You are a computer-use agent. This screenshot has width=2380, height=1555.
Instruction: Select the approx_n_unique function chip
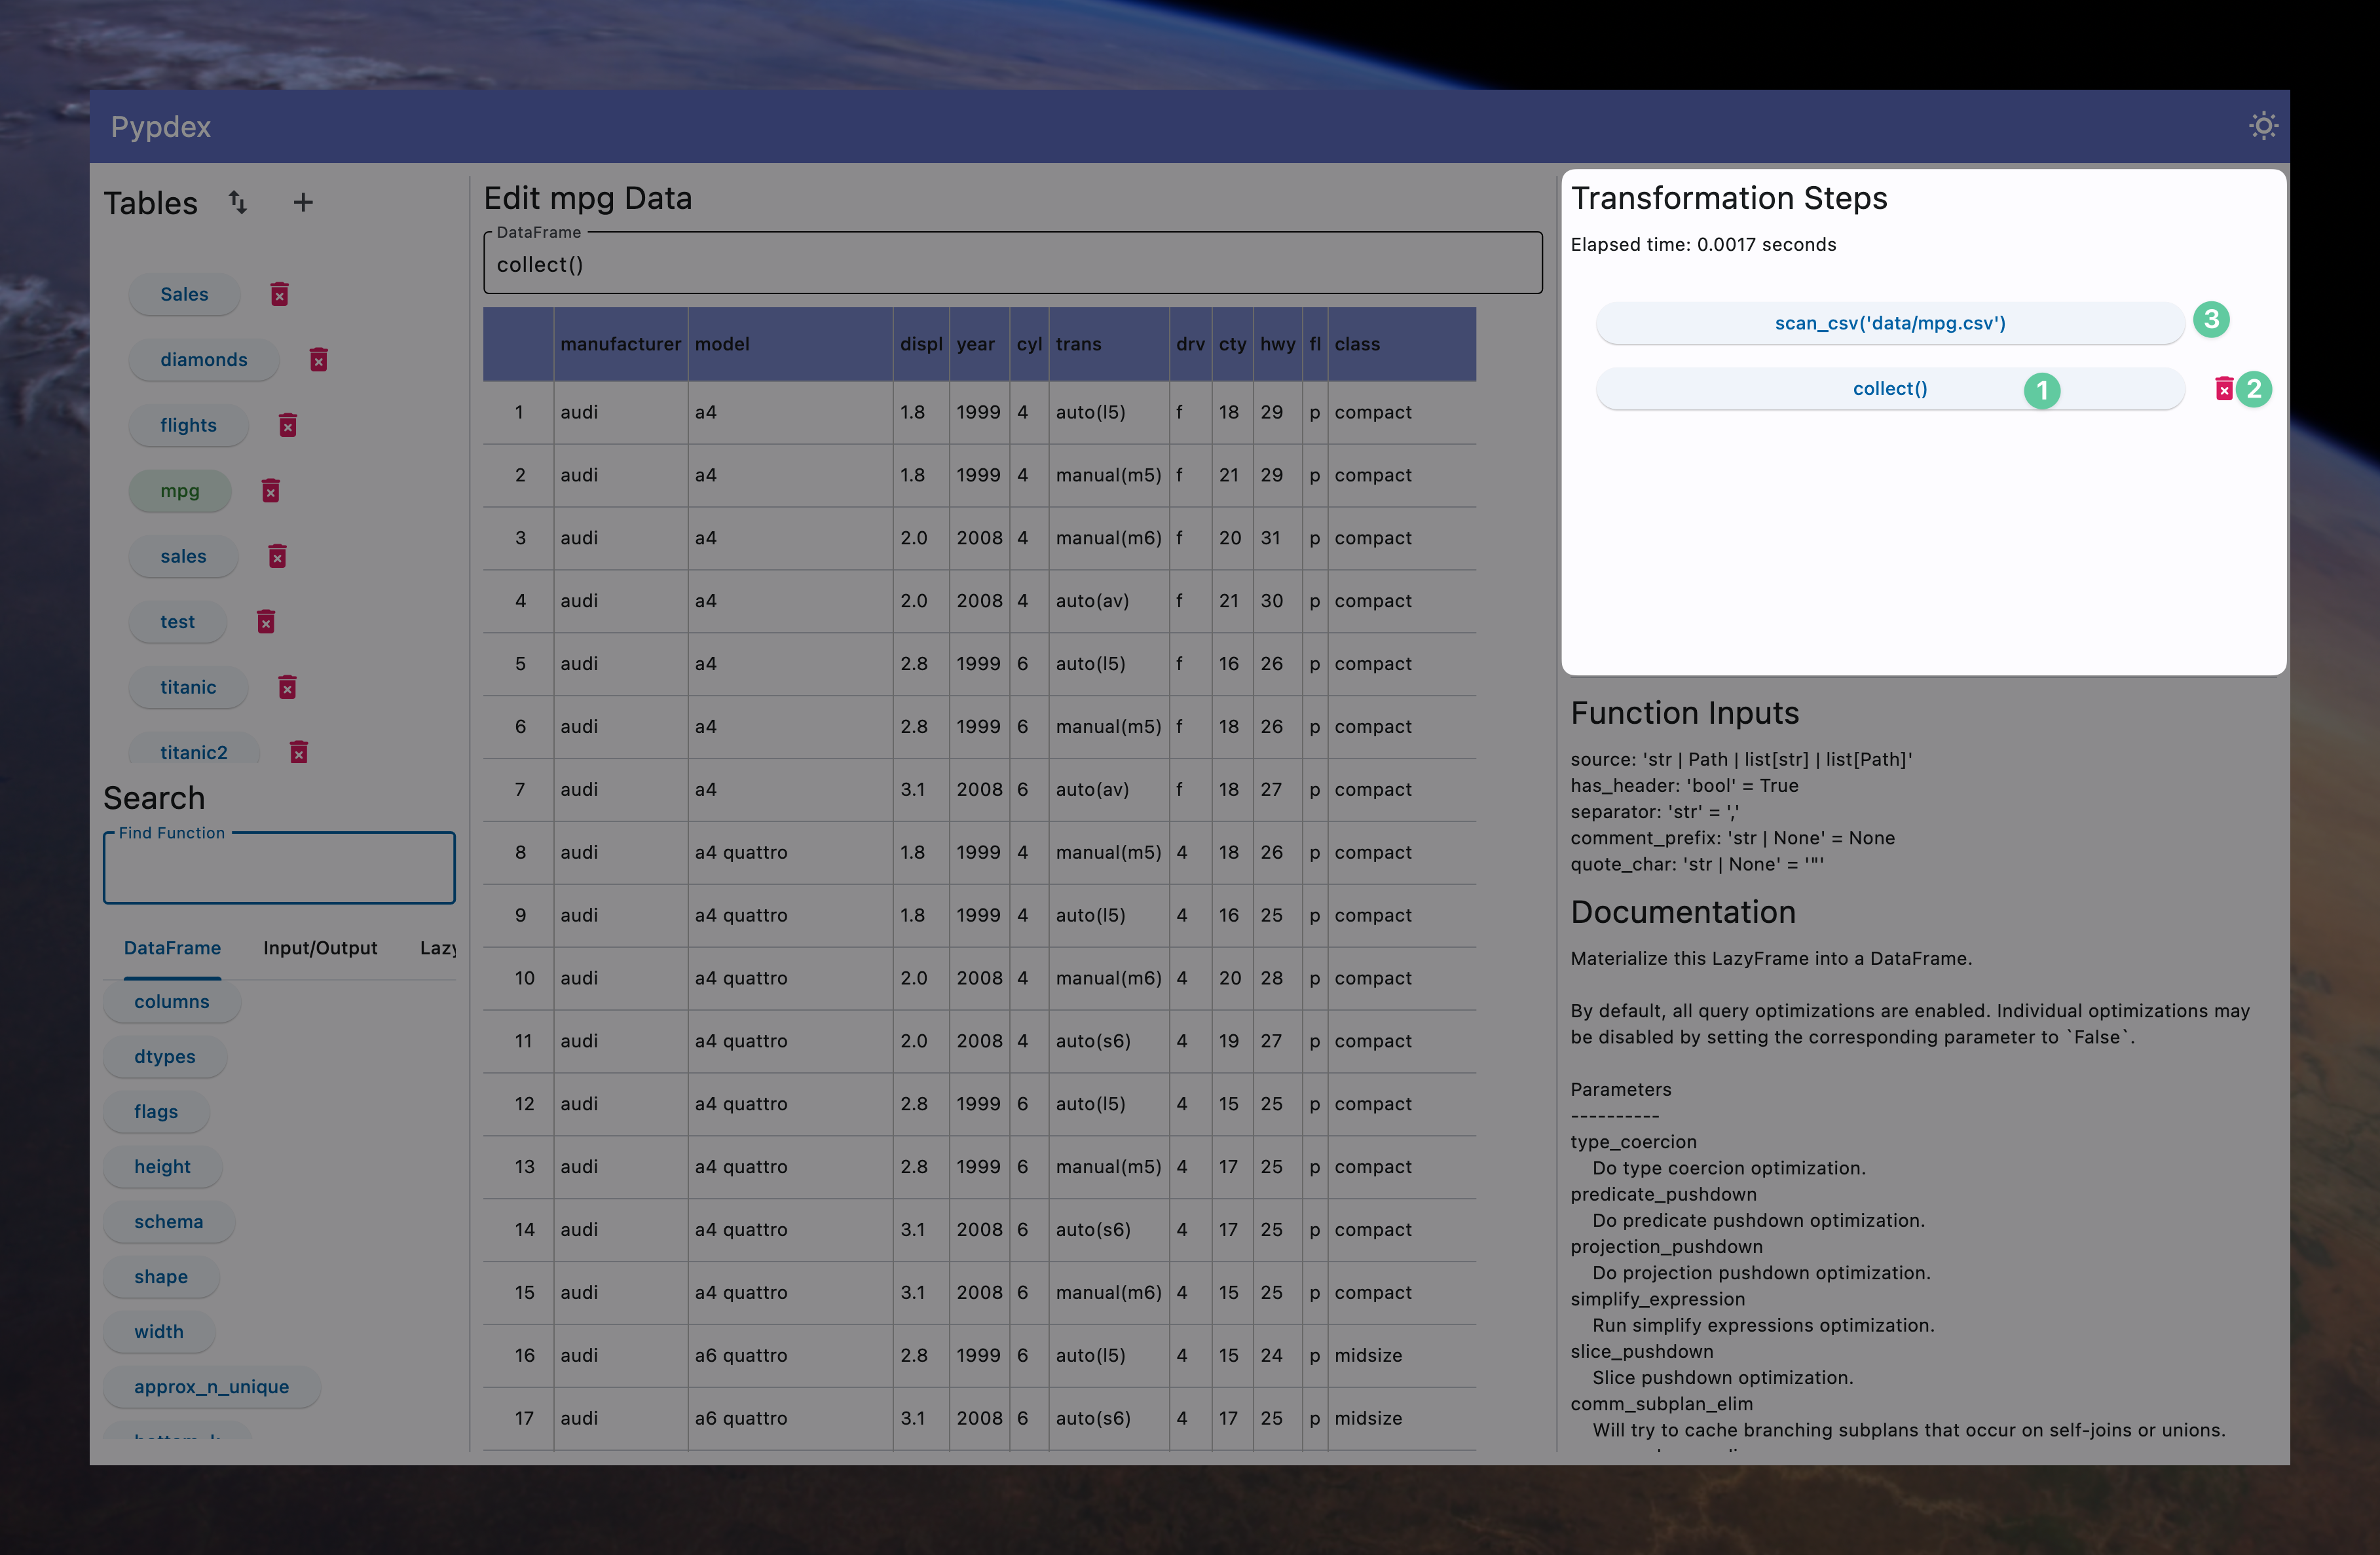tap(211, 1387)
